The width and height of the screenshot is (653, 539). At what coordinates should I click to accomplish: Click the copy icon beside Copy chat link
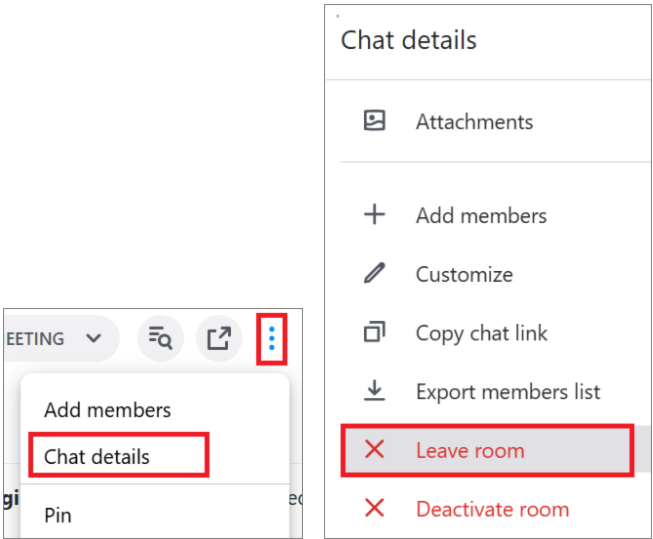(374, 333)
